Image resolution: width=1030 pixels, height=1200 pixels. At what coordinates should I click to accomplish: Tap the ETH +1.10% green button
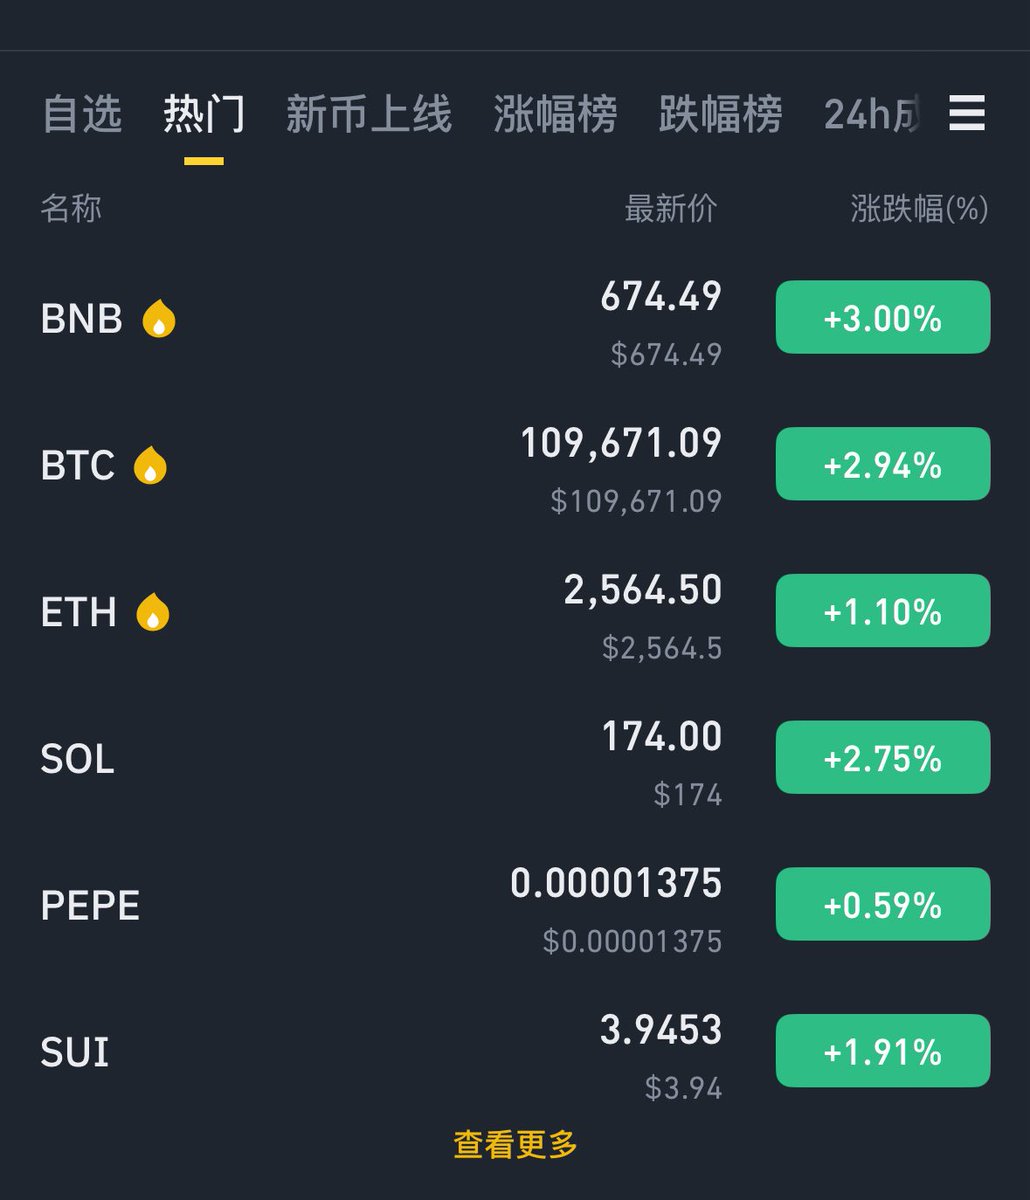883,610
